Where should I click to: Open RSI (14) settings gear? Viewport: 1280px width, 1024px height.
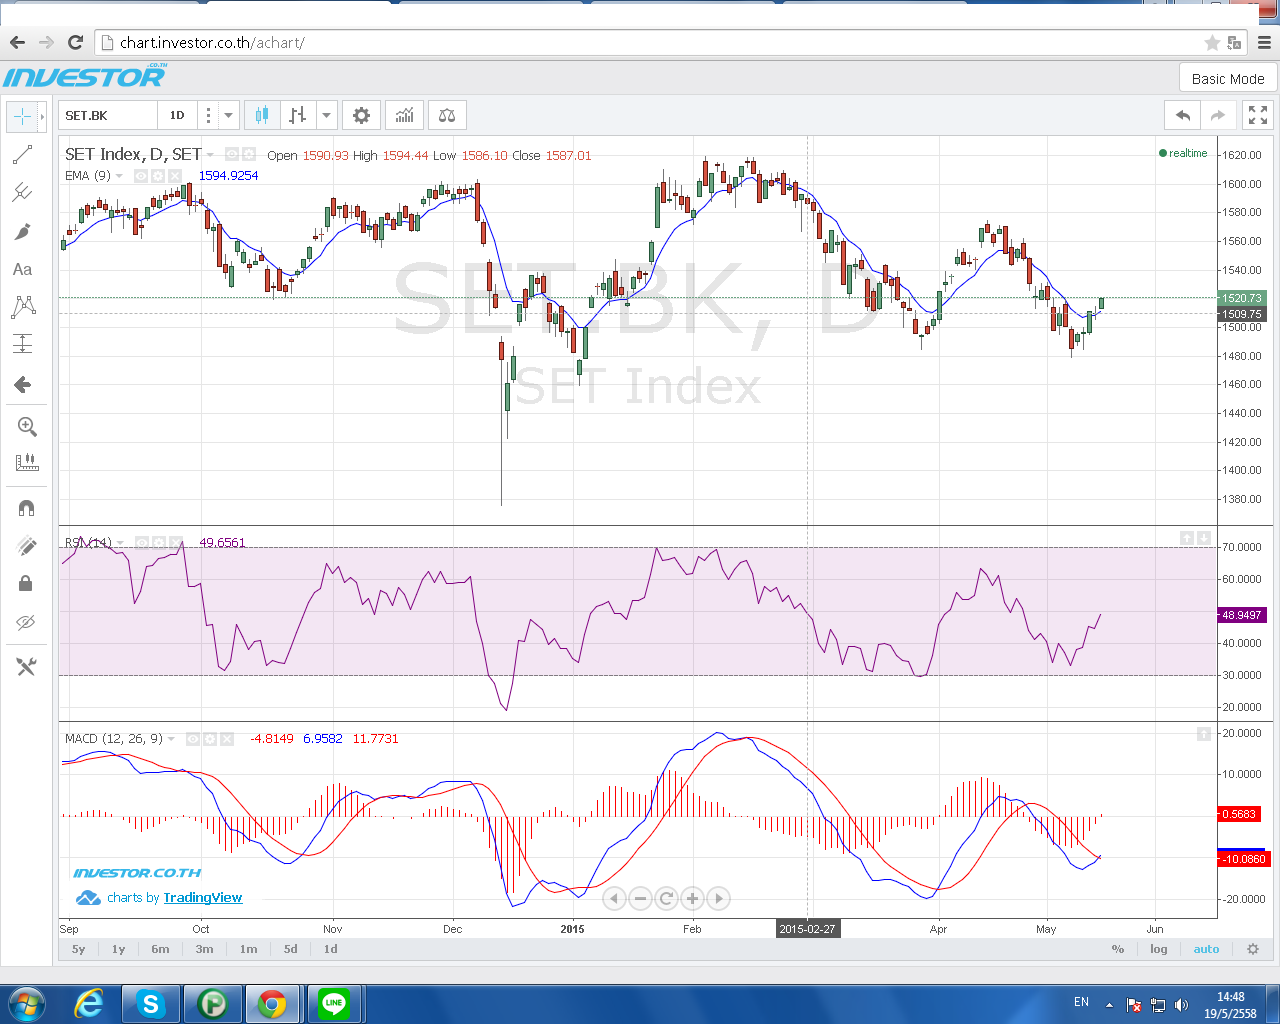tap(157, 543)
